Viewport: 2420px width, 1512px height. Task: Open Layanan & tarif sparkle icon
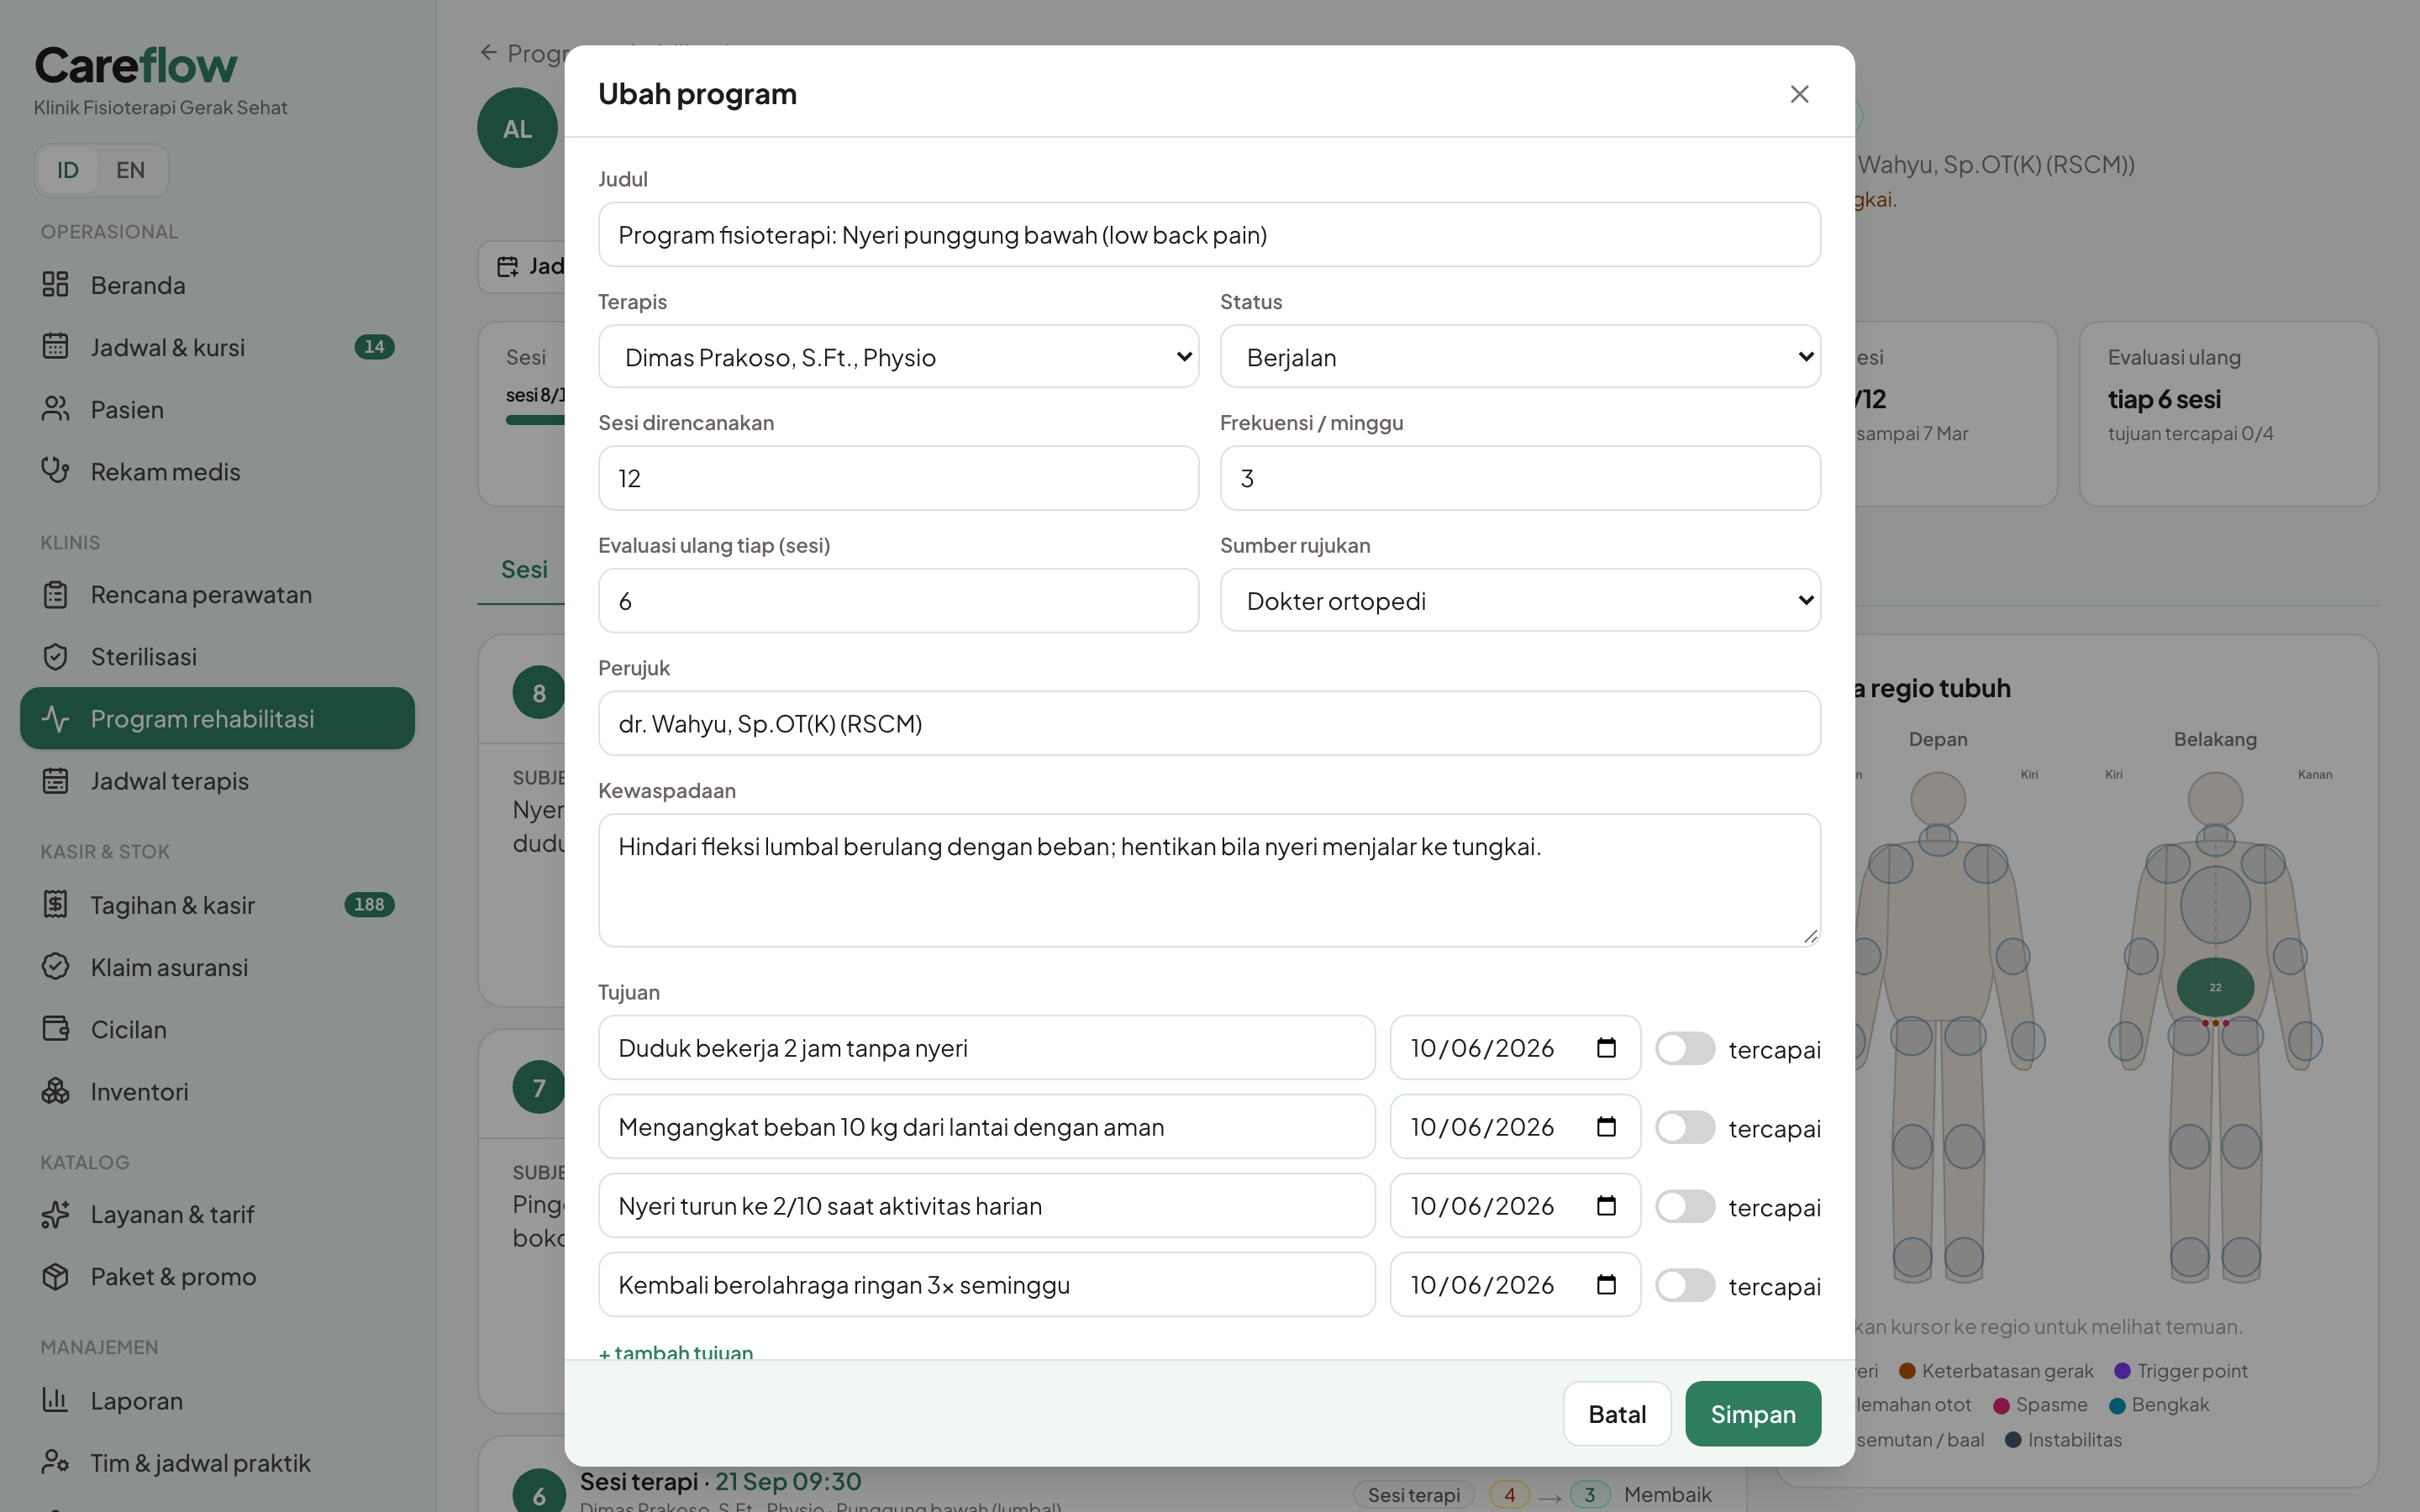55,1215
